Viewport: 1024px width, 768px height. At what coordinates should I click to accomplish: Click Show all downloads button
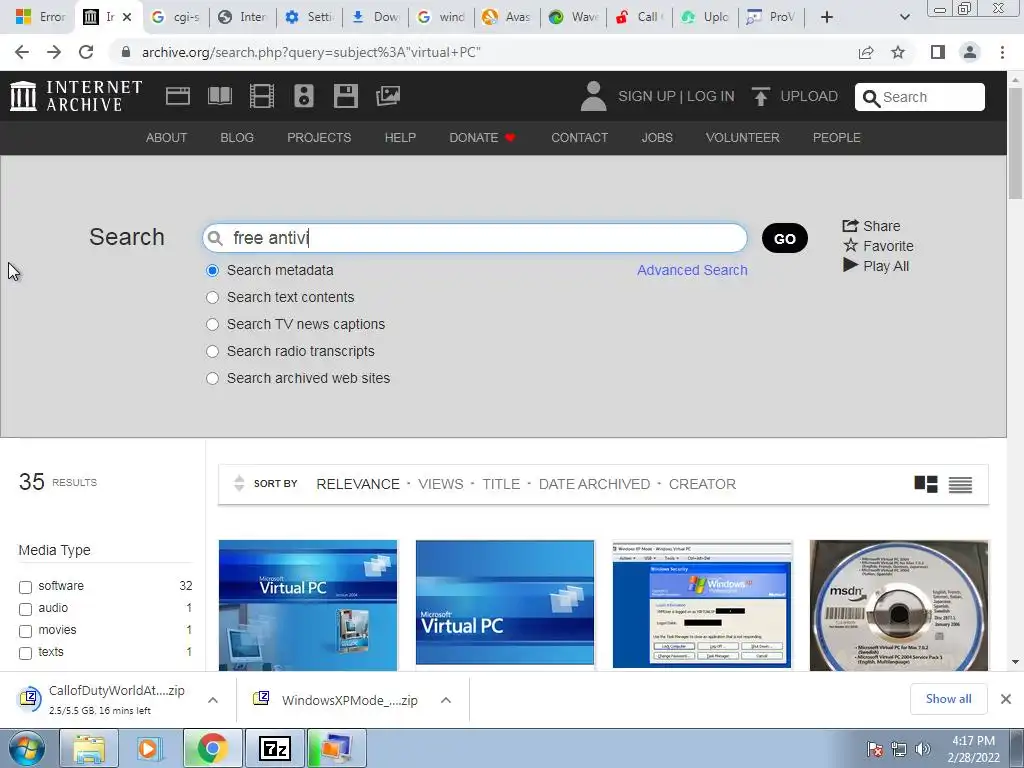coord(948,699)
